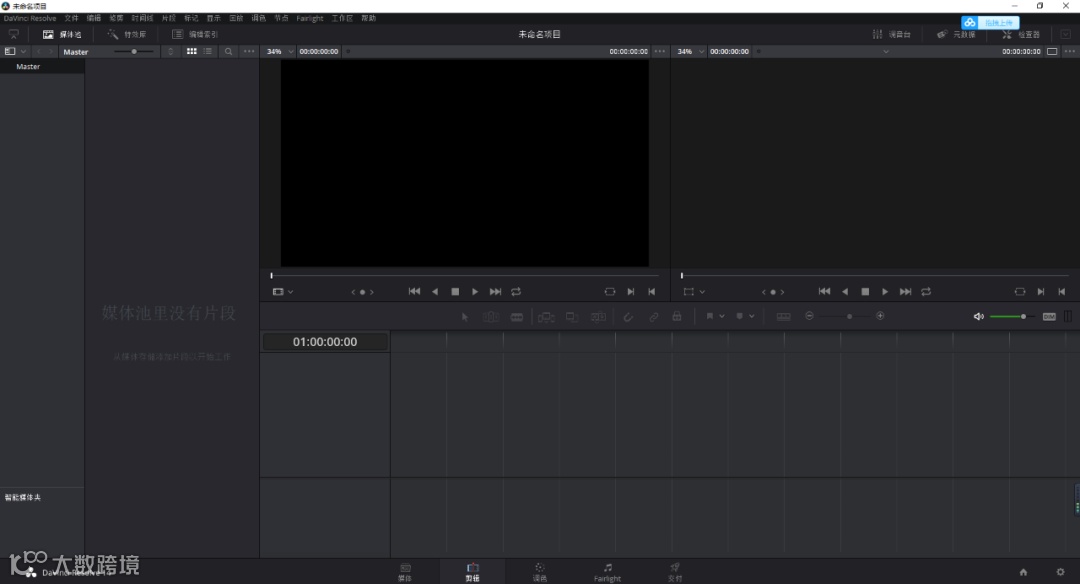The image size is (1080, 584).
Task: Click the presentation monitor icon at top-left toolbar
Action: 14,34
